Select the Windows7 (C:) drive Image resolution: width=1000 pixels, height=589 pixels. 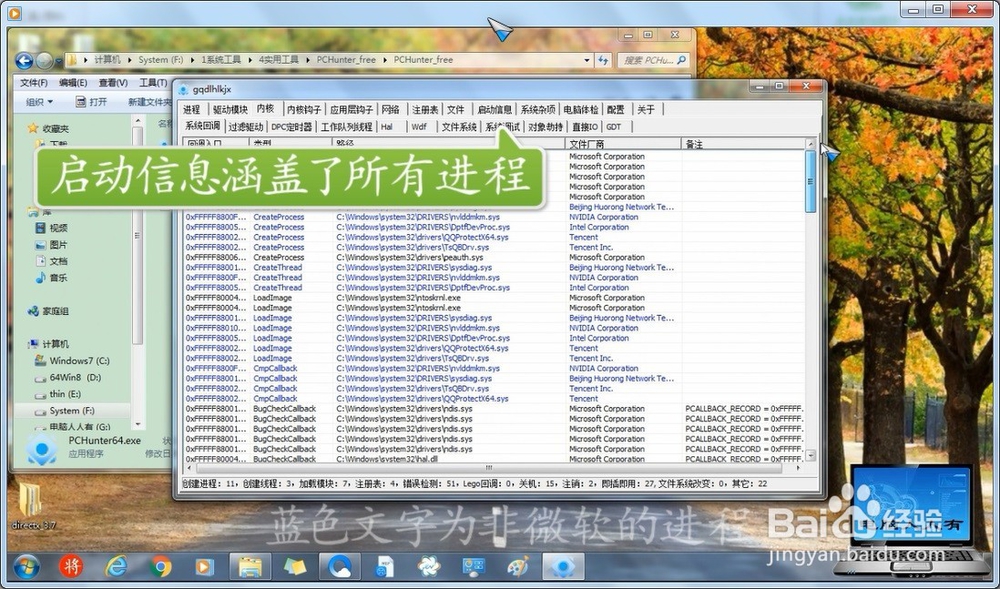[72, 361]
